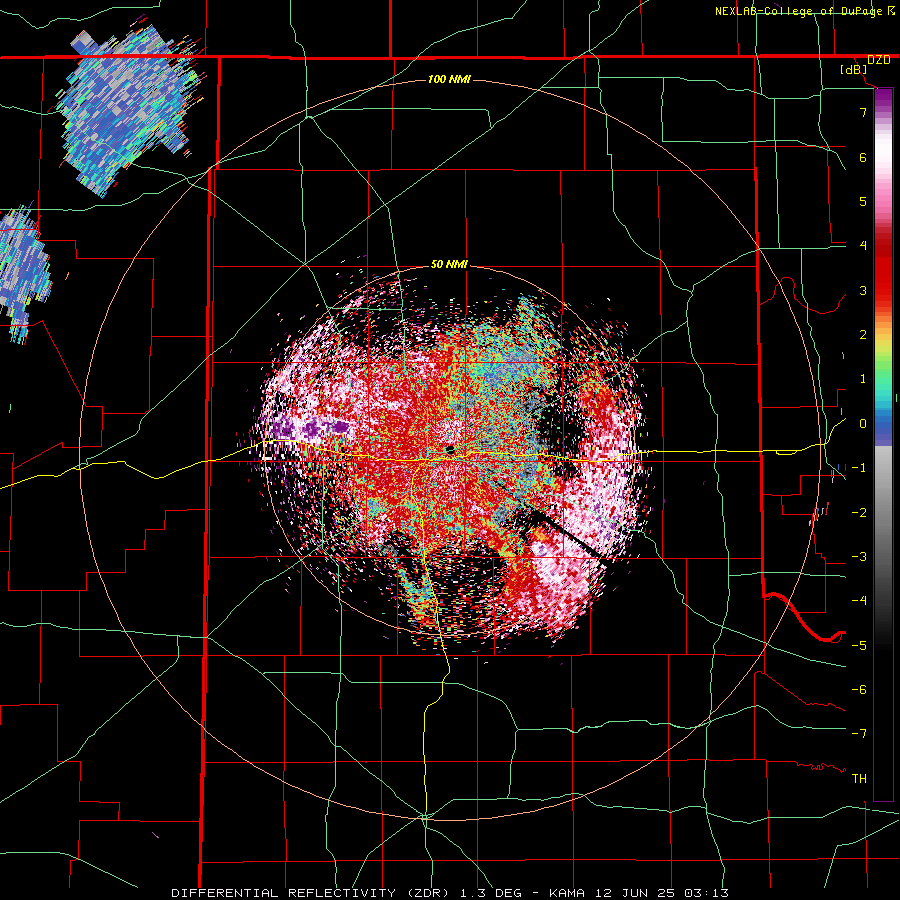Click the "-4" value on the color scale
The height and width of the screenshot is (900, 900).
pos(859,601)
